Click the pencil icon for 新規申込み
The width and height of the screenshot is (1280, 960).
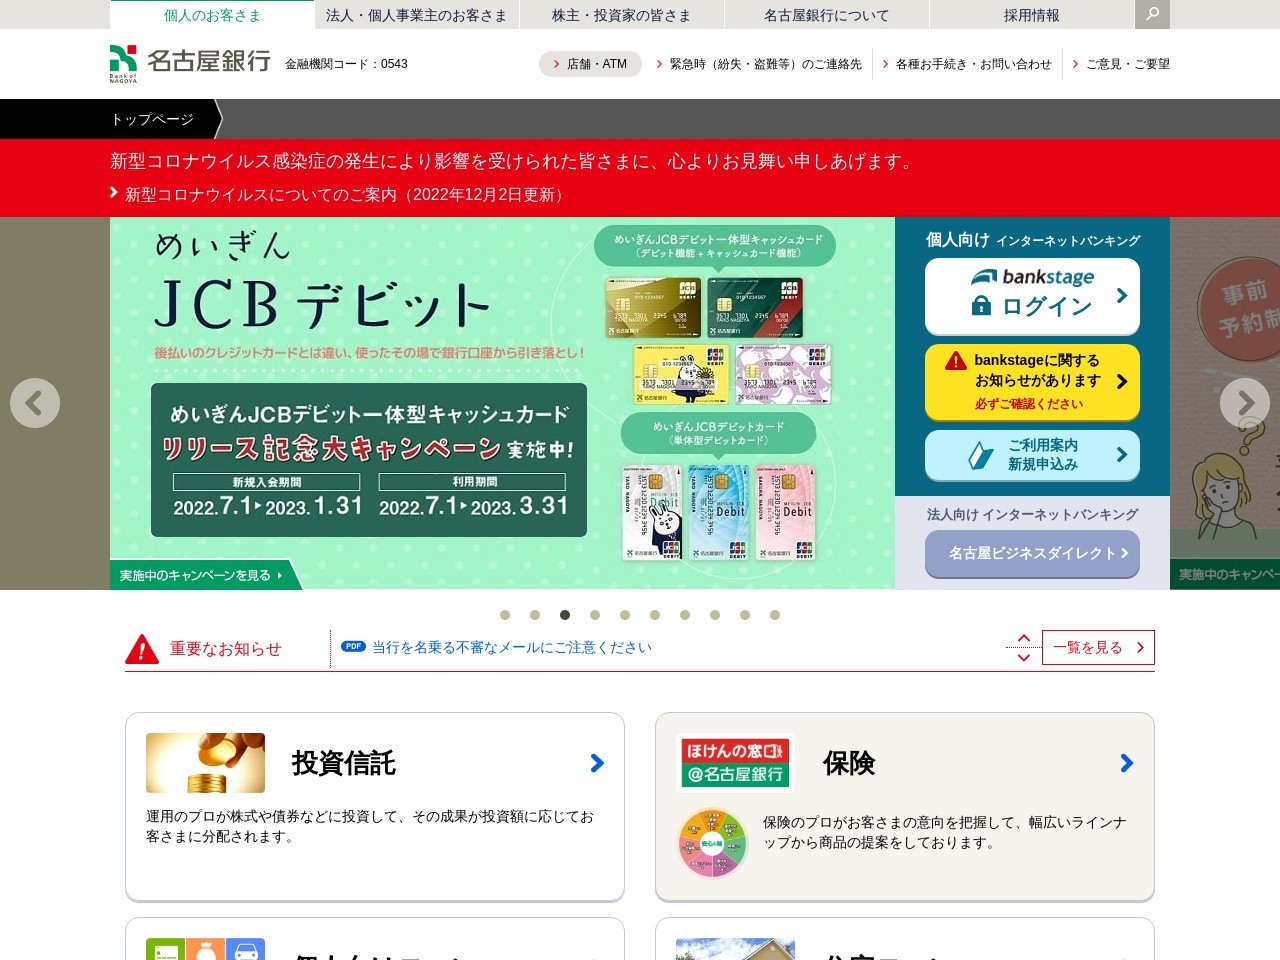(981, 456)
